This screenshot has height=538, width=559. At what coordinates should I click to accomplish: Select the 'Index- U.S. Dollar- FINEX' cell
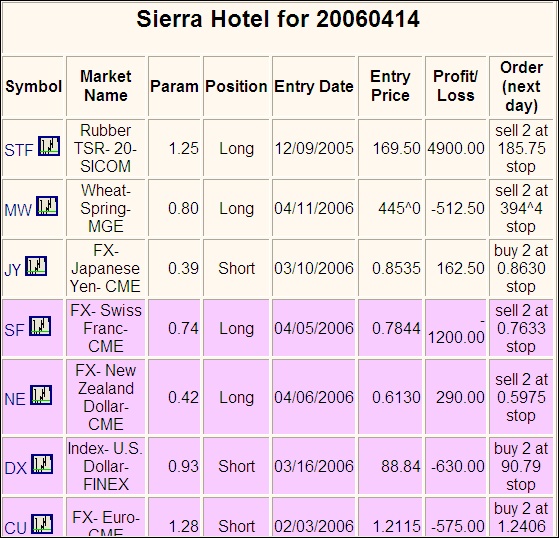coord(106,466)
